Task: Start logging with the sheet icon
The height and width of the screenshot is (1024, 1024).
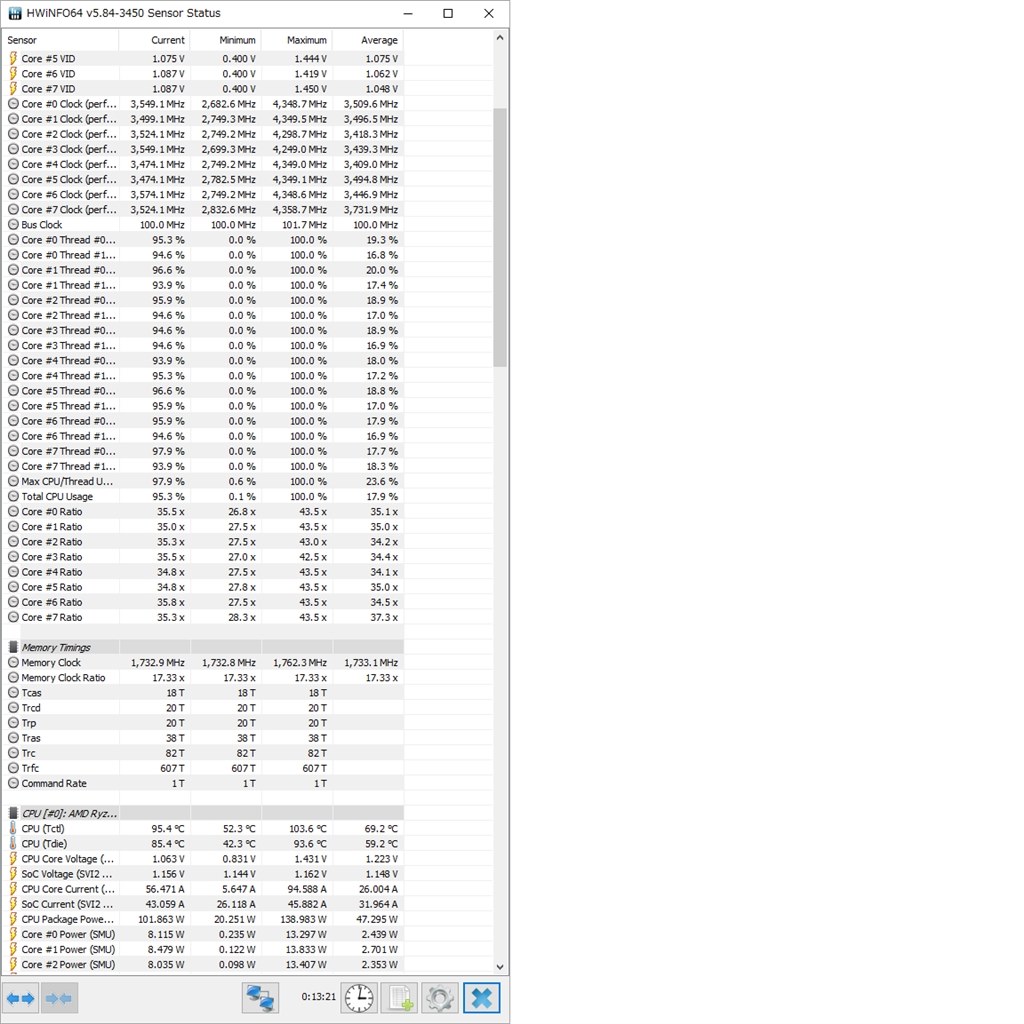Action: [x=400, y=998]
